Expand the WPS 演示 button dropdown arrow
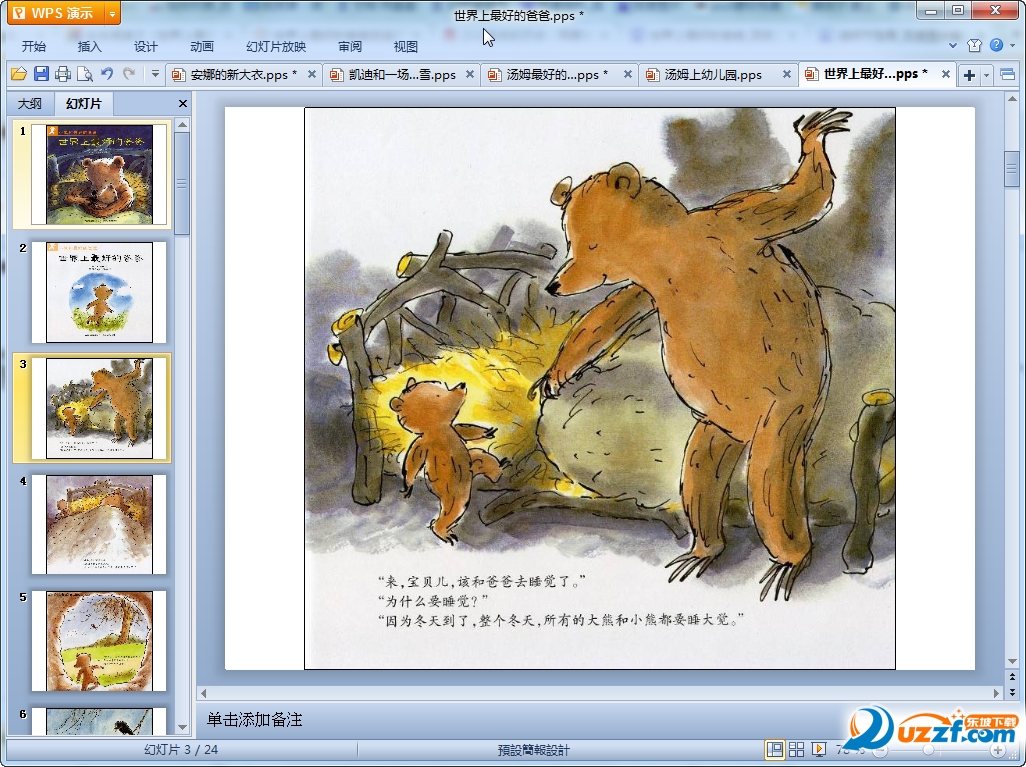 [113, 12]
